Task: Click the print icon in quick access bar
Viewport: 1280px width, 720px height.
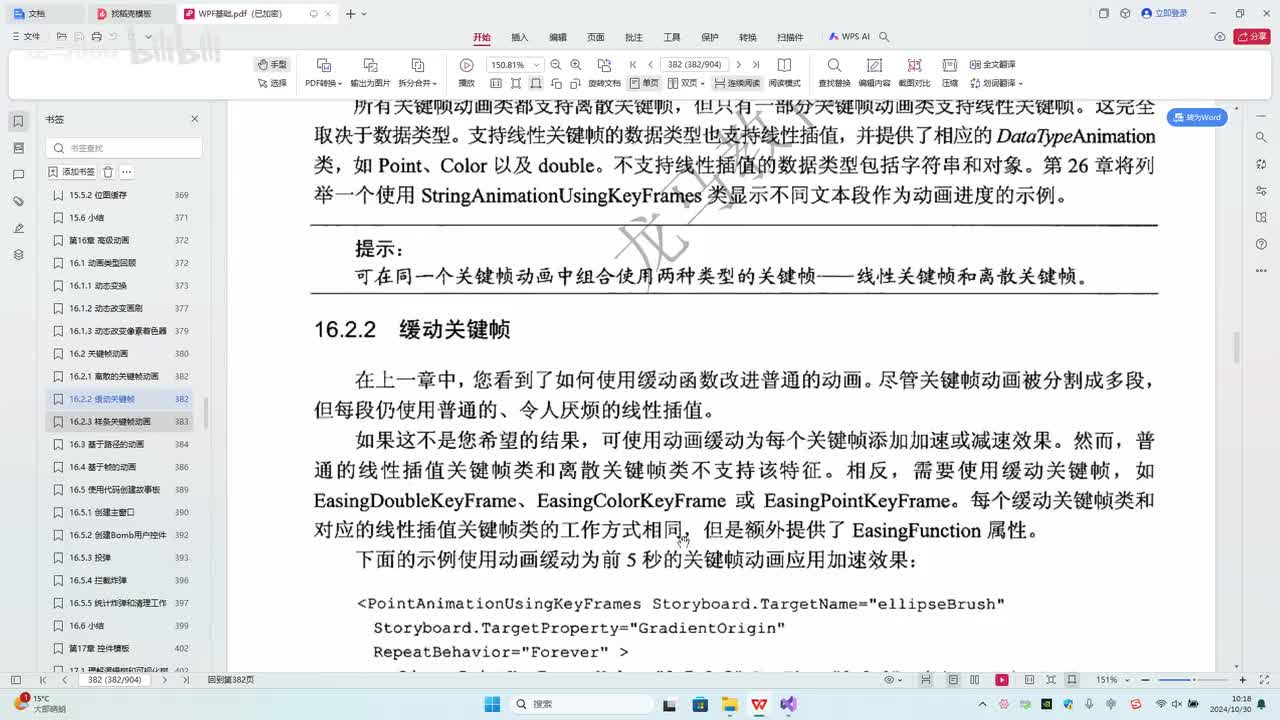Action: (x=96, y=37)
